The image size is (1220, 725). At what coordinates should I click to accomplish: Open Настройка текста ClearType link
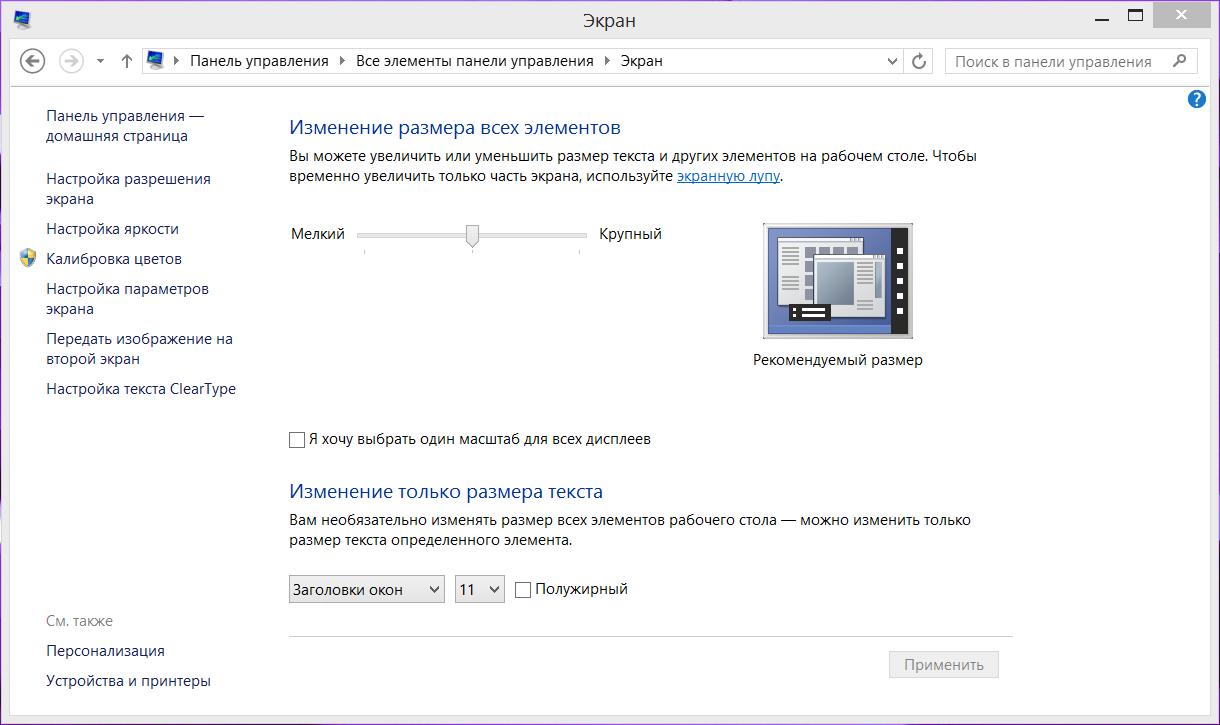pyautogui.click(x=141, y=389)
